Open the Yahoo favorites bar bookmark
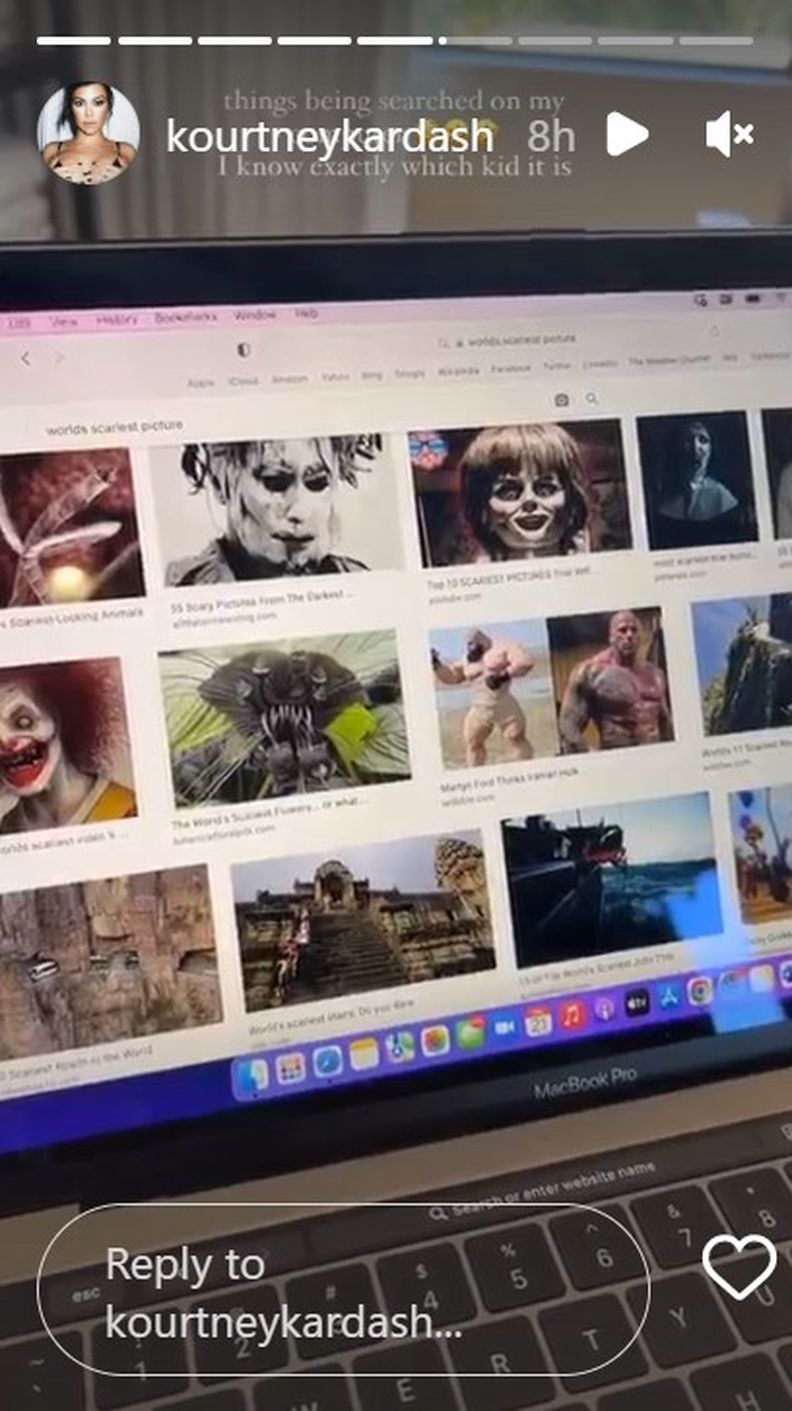Screen dimensions: 792x1411 coord(335,377)
